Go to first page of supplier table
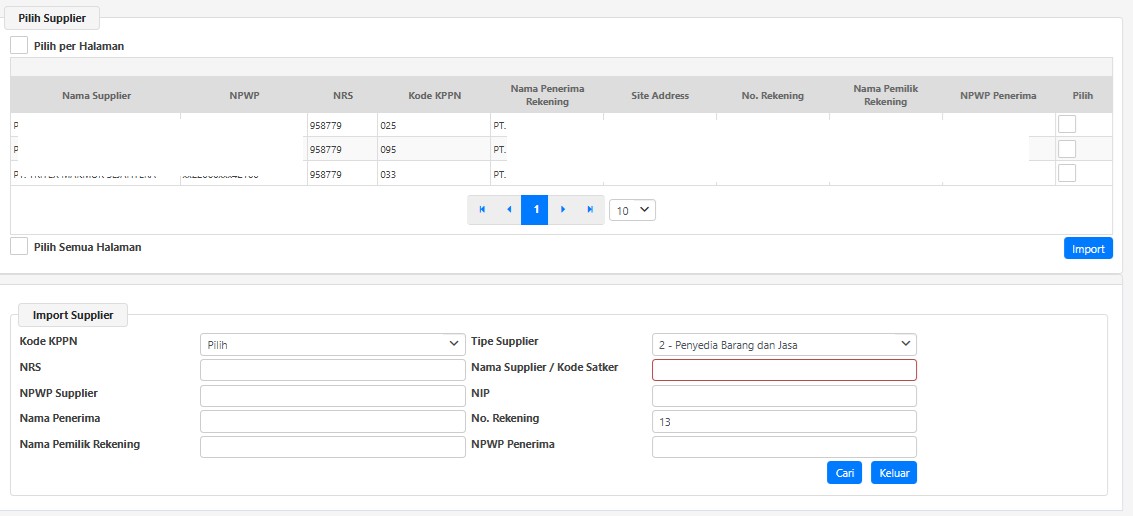Image resolution: width=1133 pixels, height=516 pixels. (482, 210)
